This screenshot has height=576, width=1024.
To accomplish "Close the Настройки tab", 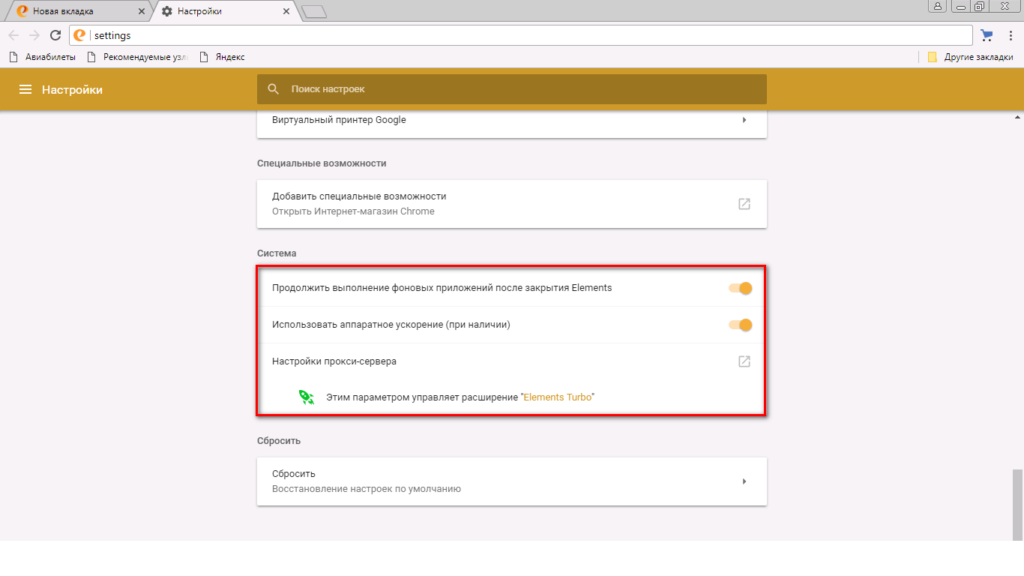I will pyautogui.click(x=286, y=11).
